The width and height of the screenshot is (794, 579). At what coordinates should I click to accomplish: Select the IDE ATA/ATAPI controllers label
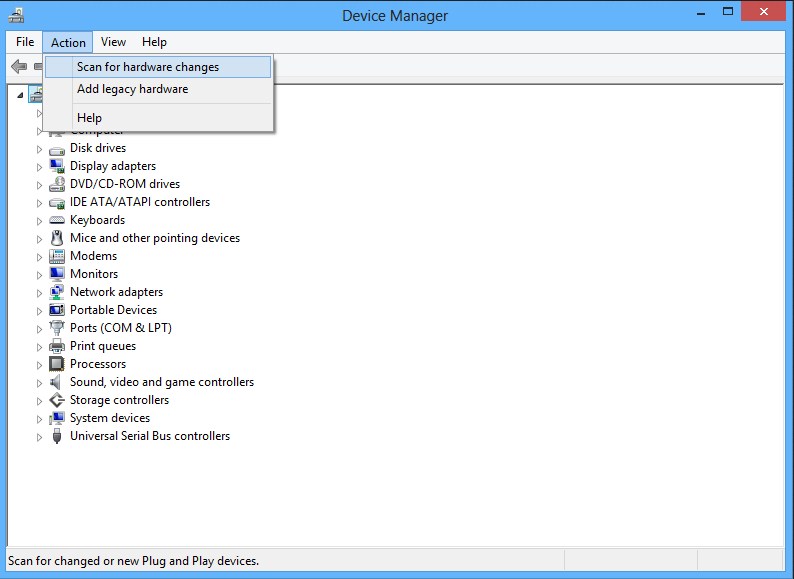[140, 202]
